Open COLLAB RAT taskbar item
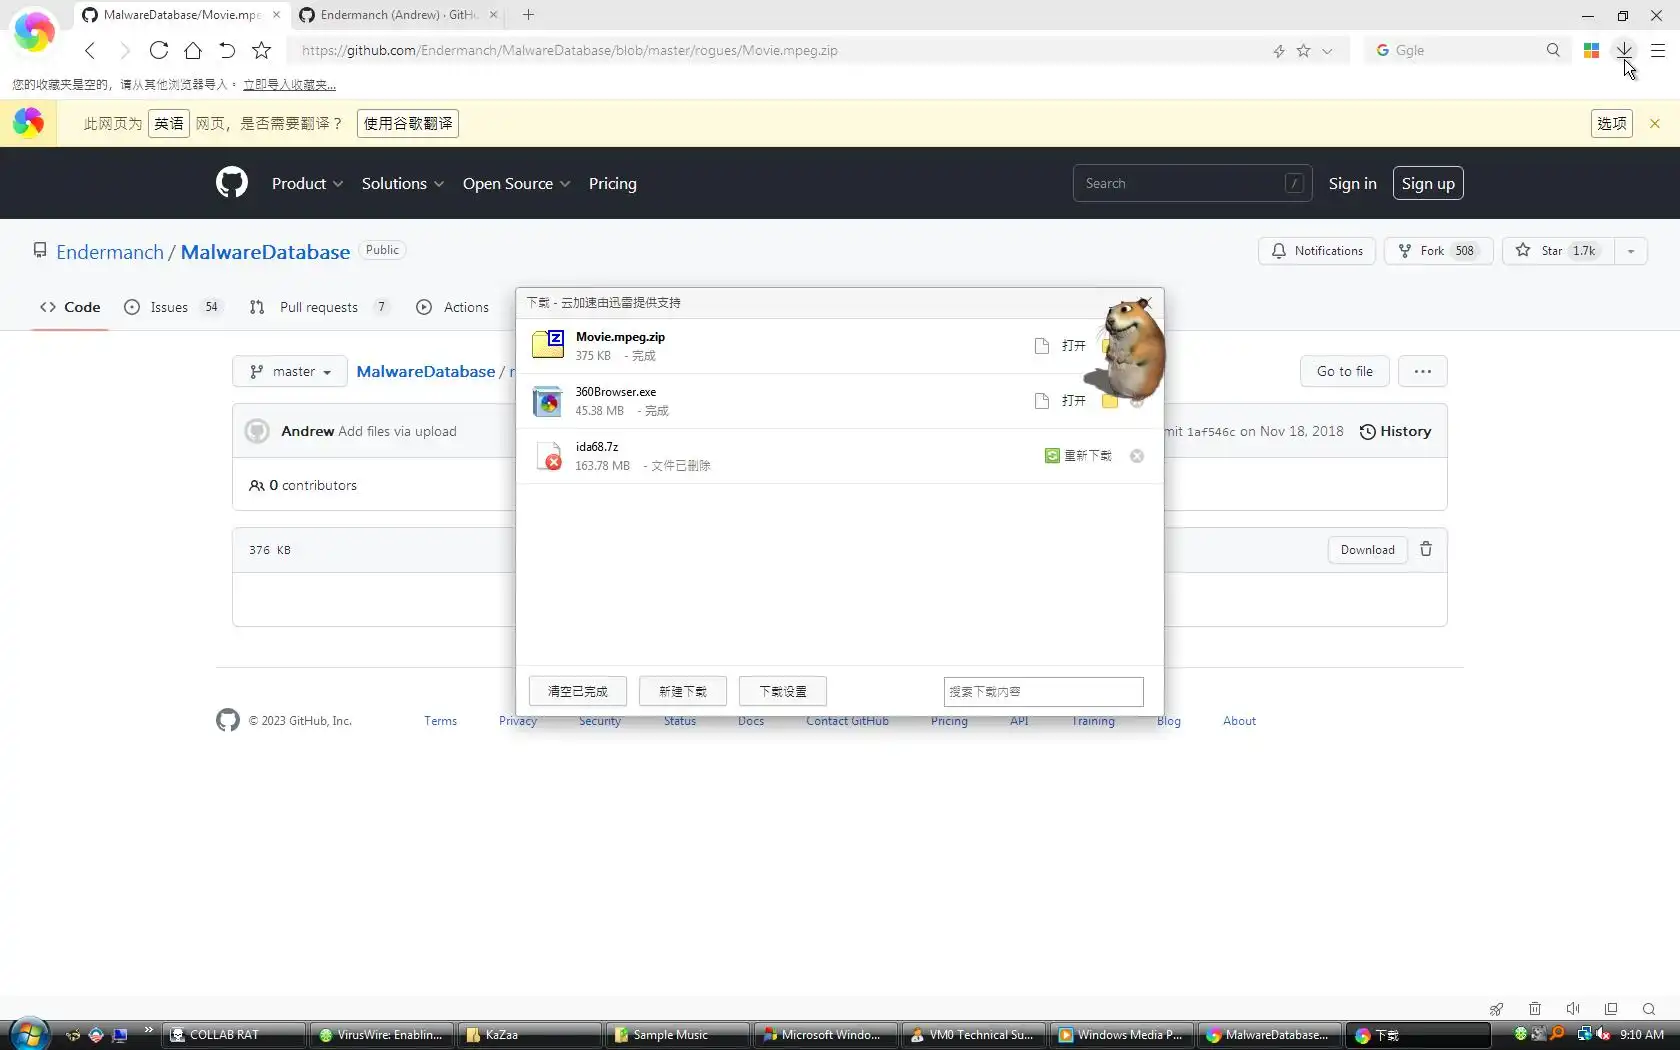Viewport: 1680px width, 1050px height. [x=233, y=1035]
